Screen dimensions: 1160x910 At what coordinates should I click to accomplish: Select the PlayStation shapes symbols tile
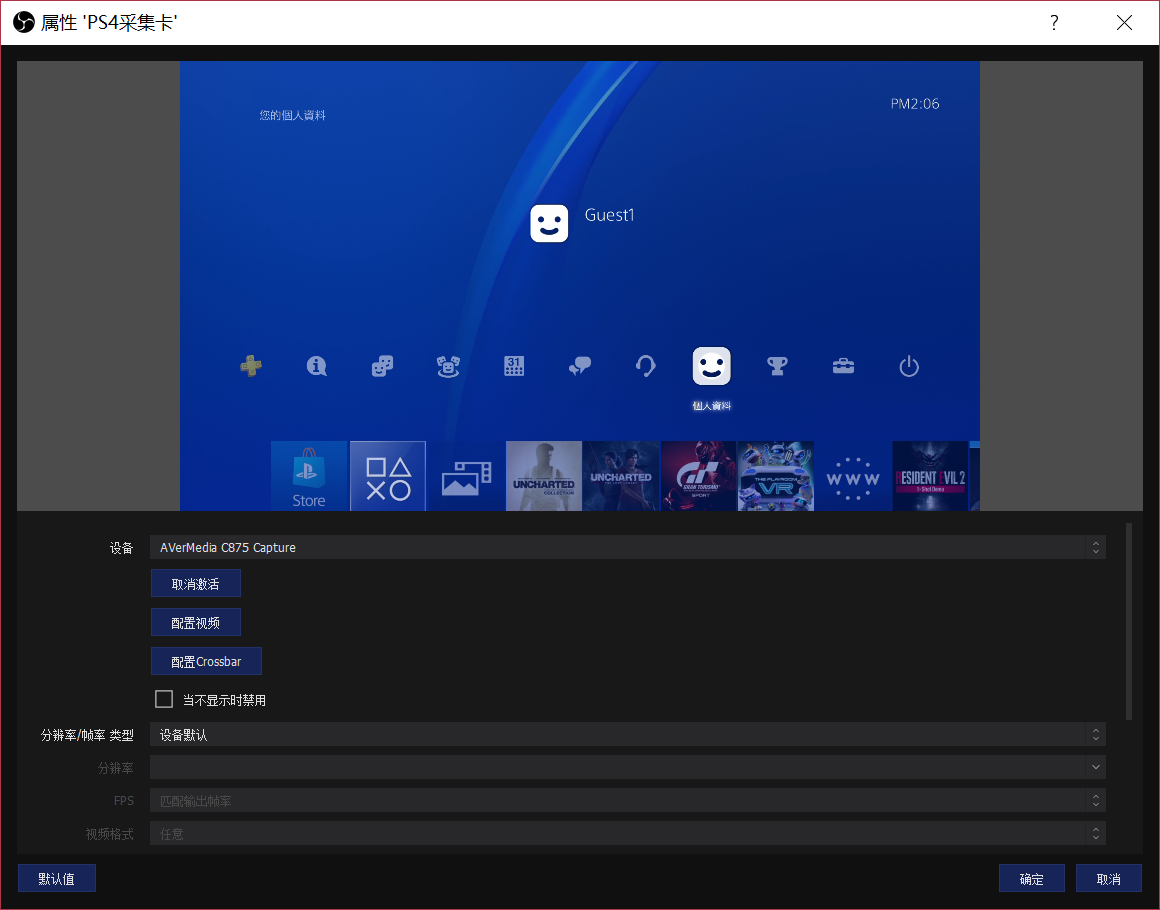tap(388, 476)
